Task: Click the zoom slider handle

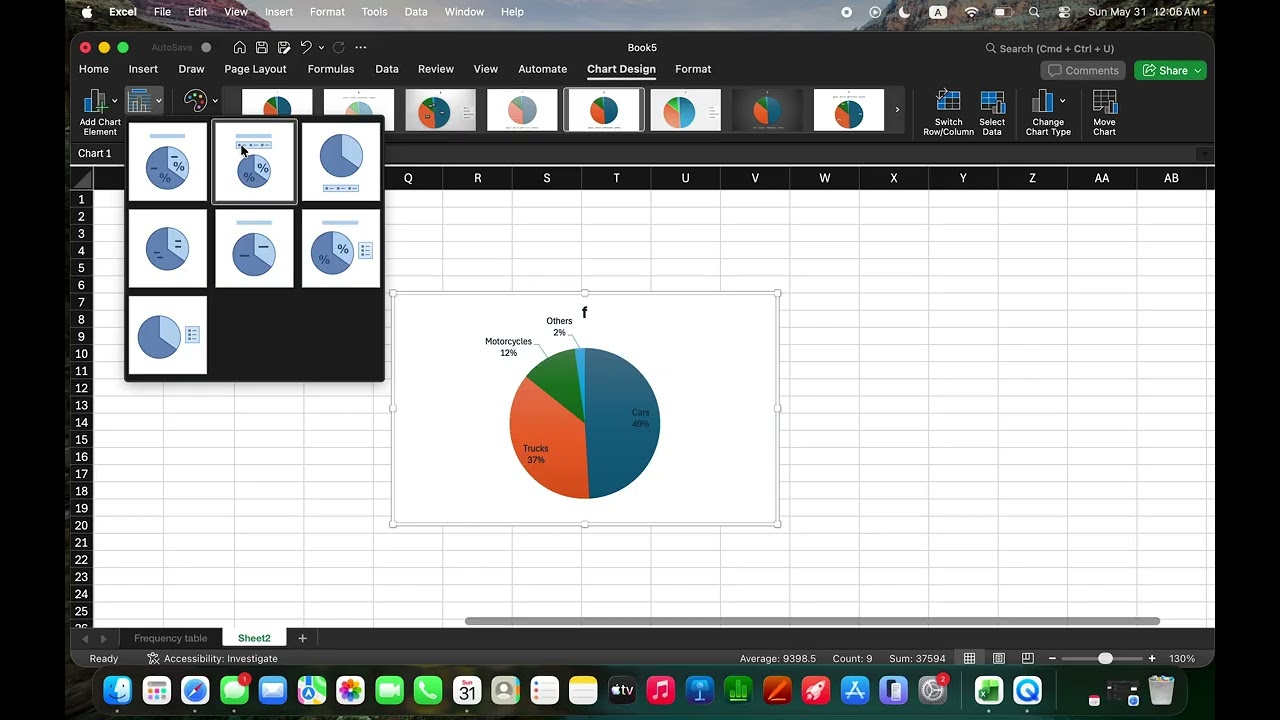Action: pos(1105,658)
